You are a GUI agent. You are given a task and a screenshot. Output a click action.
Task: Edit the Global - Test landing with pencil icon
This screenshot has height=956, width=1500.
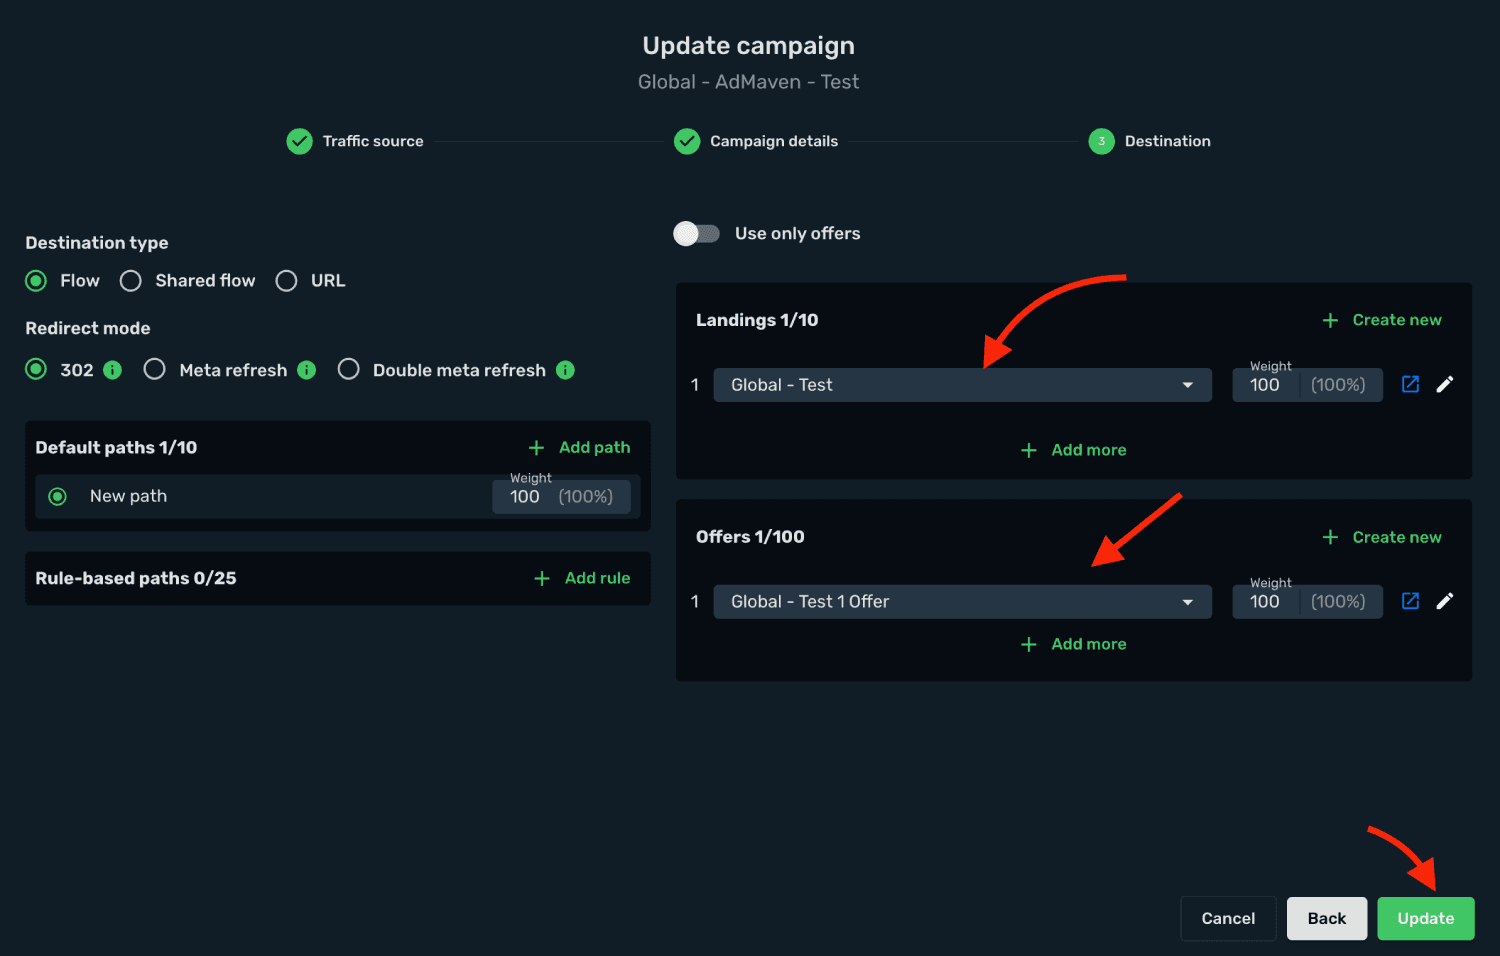pos(1445,384)
